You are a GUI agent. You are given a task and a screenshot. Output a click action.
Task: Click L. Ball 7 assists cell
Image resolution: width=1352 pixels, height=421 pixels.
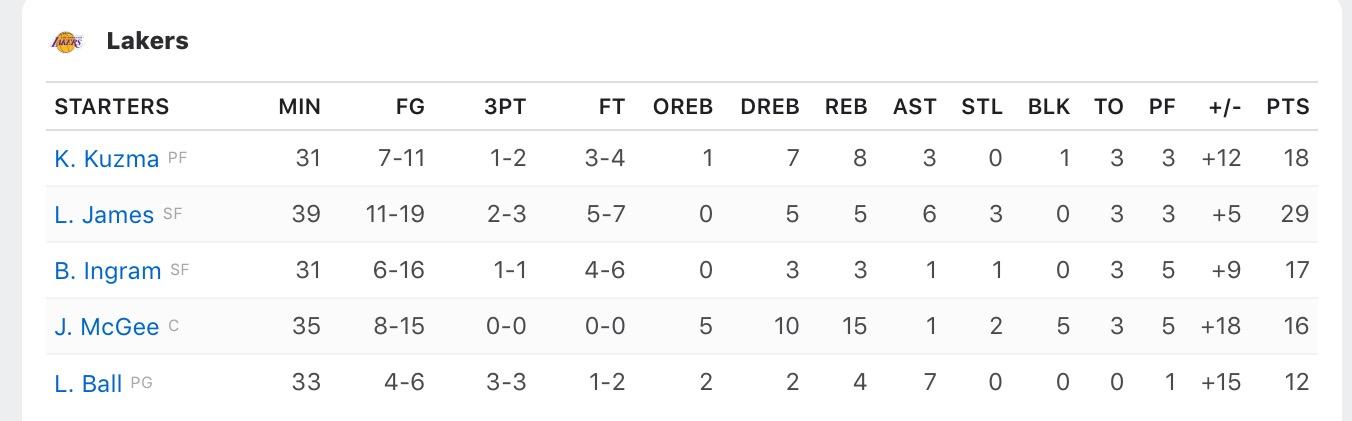click(929, 382)
